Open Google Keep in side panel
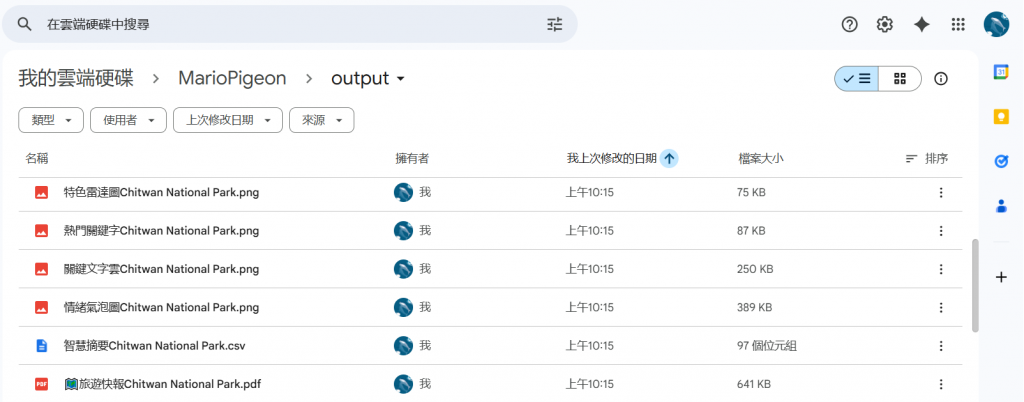This screenshot has height=402, width=1024. [x=1001, y=116]
